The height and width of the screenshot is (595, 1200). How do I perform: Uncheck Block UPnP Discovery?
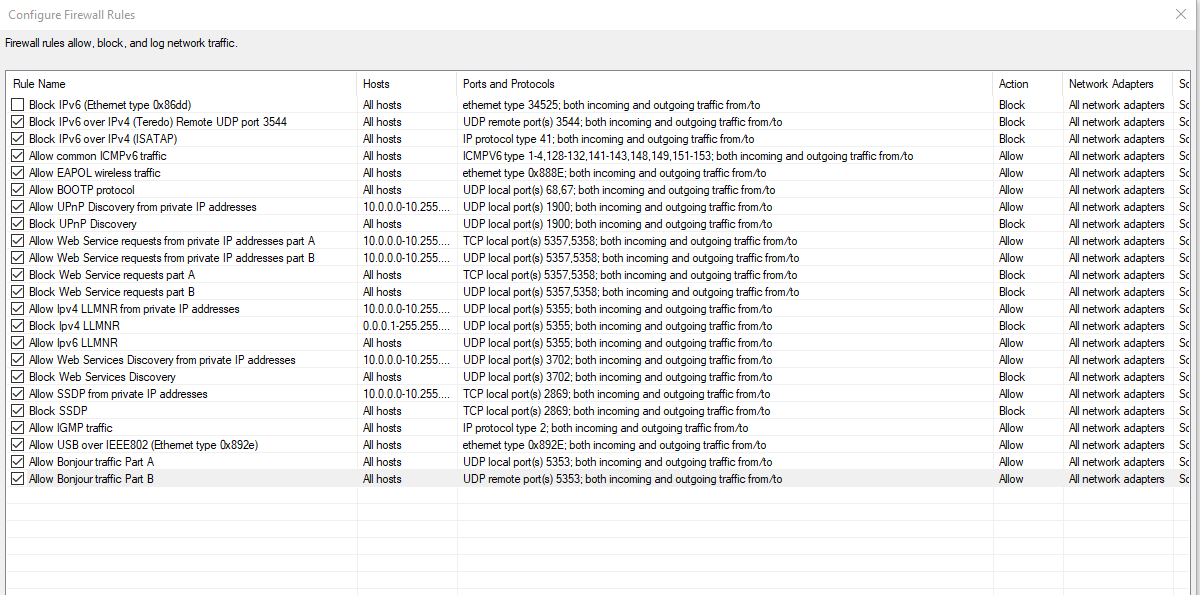click(x=17, y=224)
